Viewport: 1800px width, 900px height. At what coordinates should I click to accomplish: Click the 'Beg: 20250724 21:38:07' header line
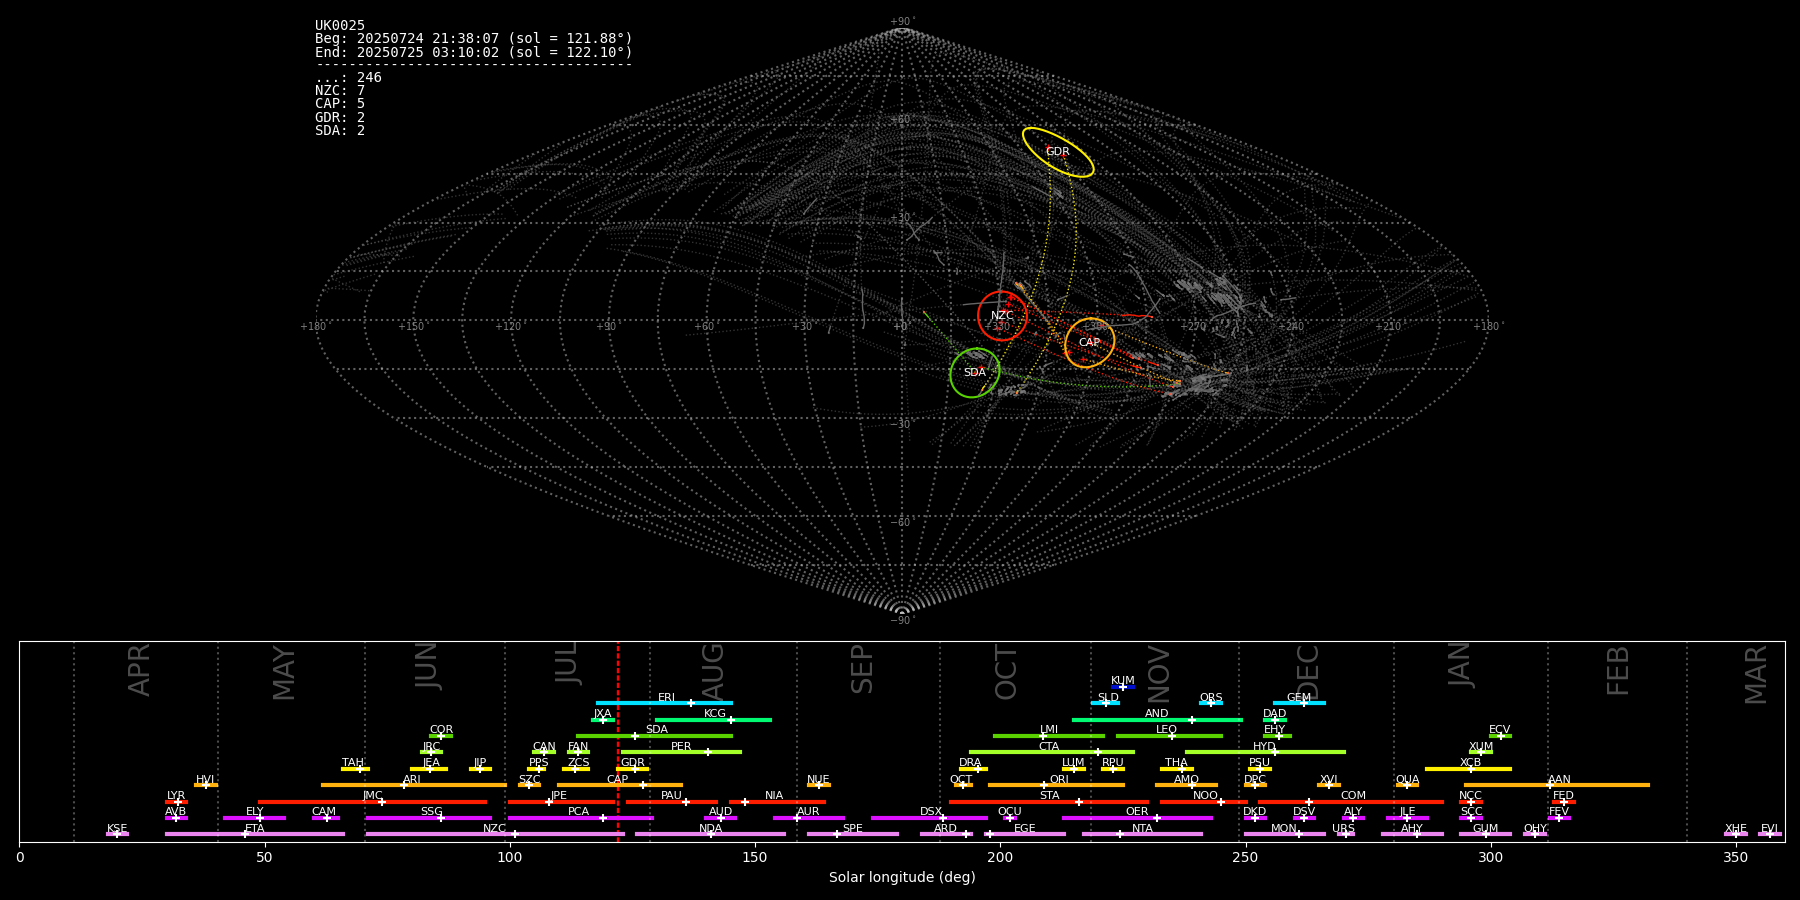coord(474,39)
